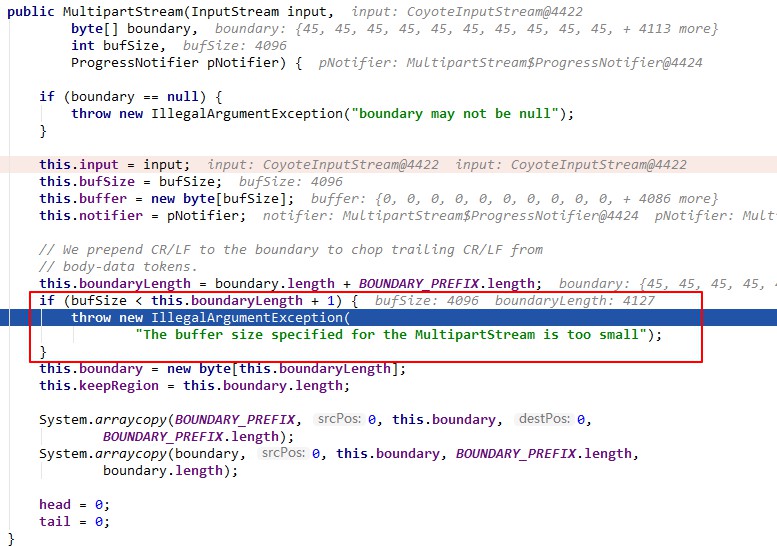777x547 pixels.
Task: Click the 'destPos:' parameter hint
Action: 544,419
